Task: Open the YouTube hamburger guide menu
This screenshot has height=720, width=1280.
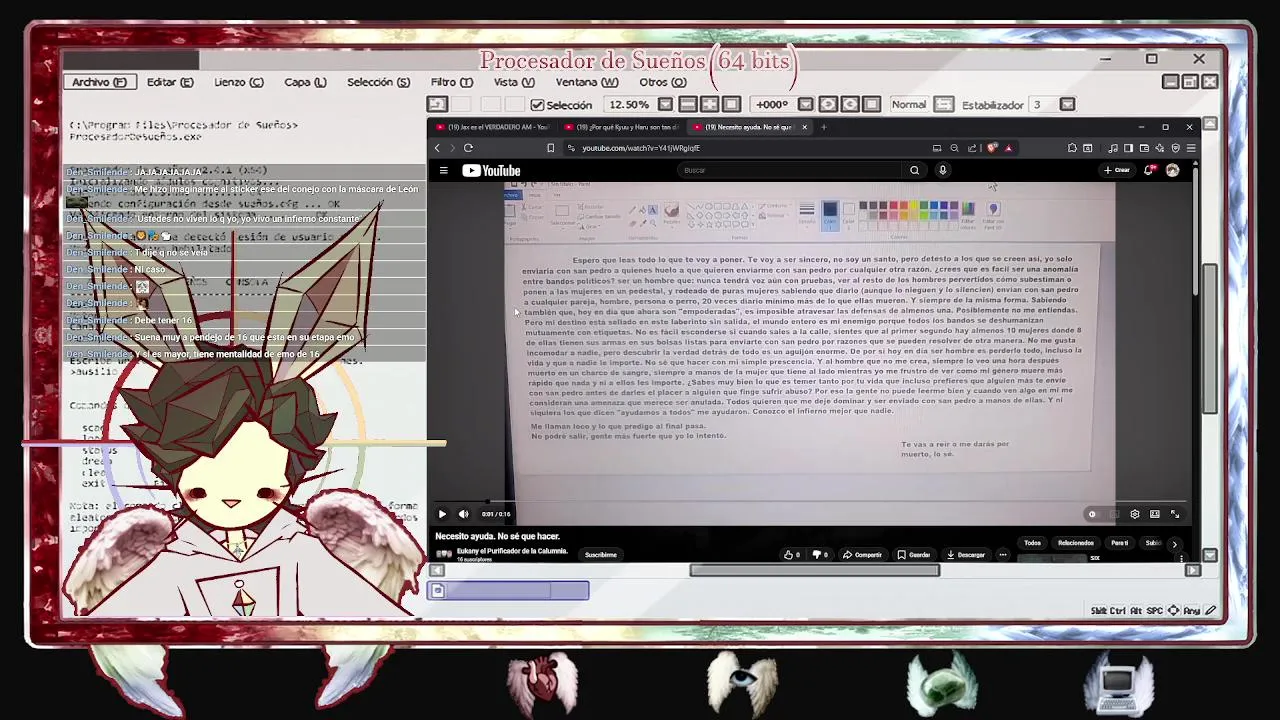Action: coord(443,170)
